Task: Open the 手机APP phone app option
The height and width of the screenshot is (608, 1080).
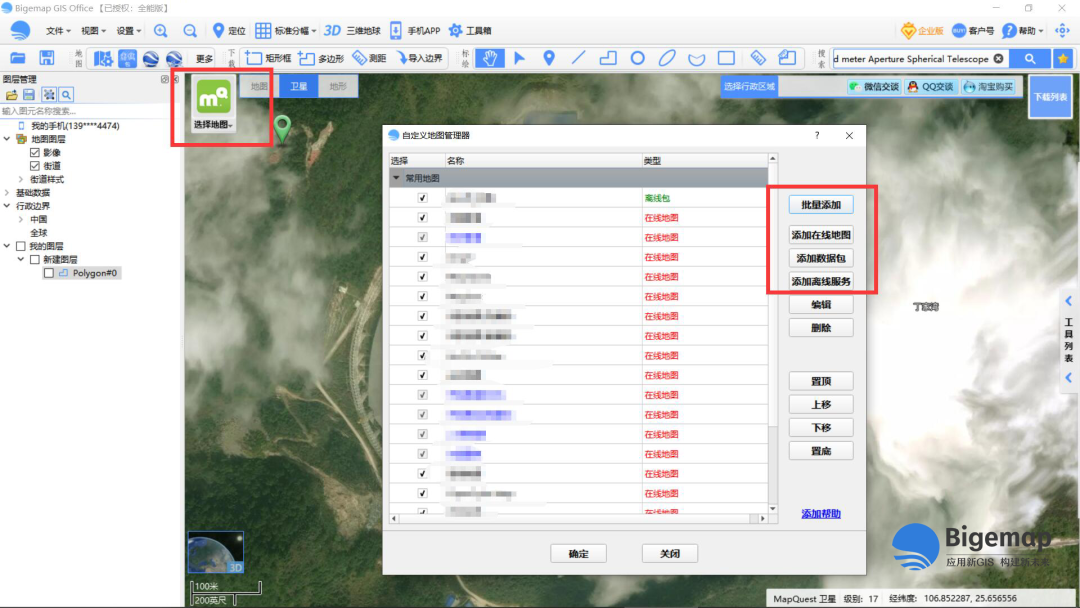Action: coord(415,30)
